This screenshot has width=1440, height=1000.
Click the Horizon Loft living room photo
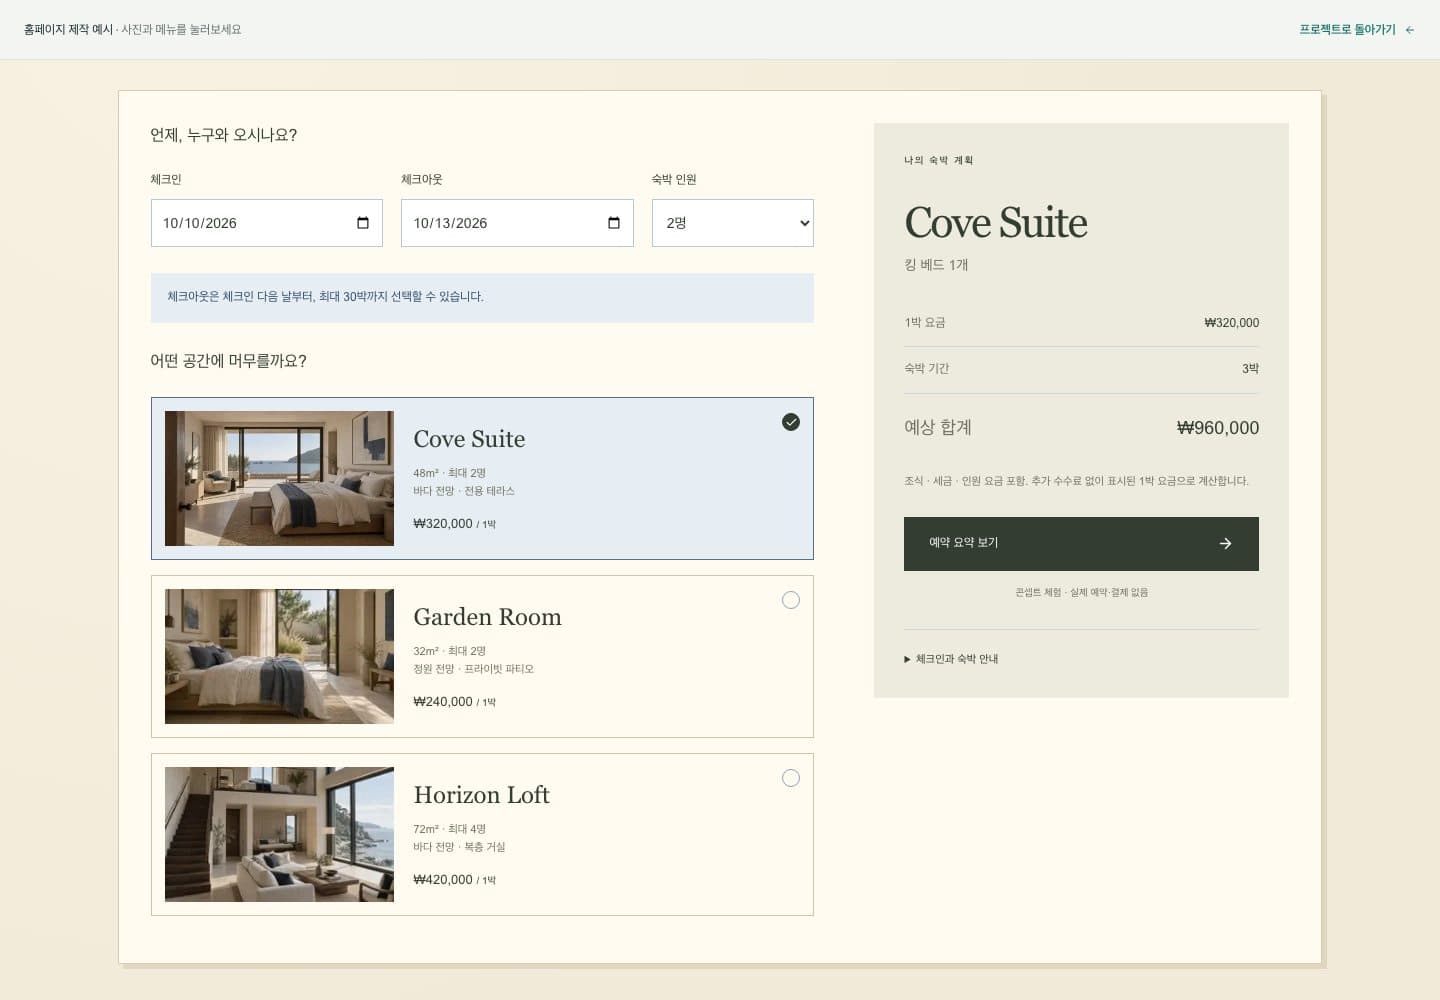pyautogui.click(x=279, y=834)
